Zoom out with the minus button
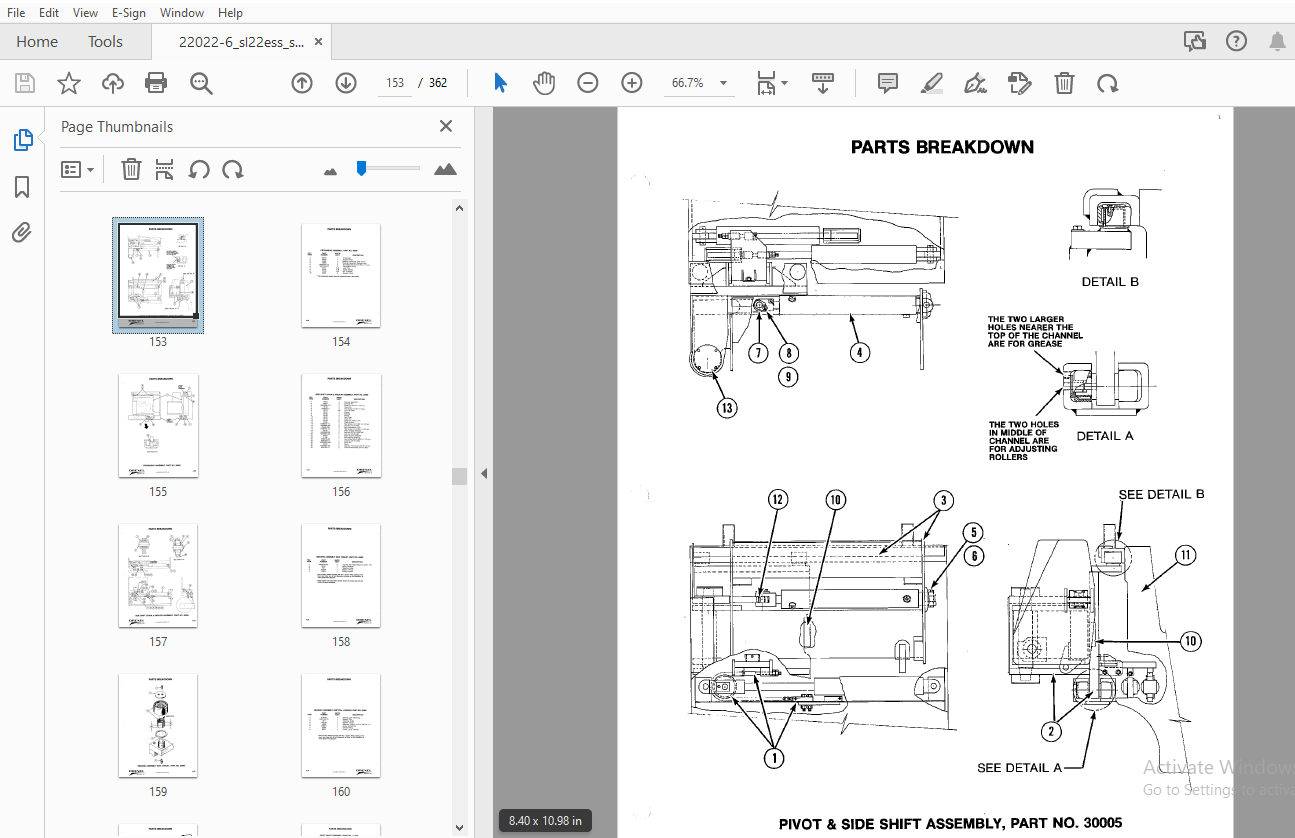 [588, 83]
